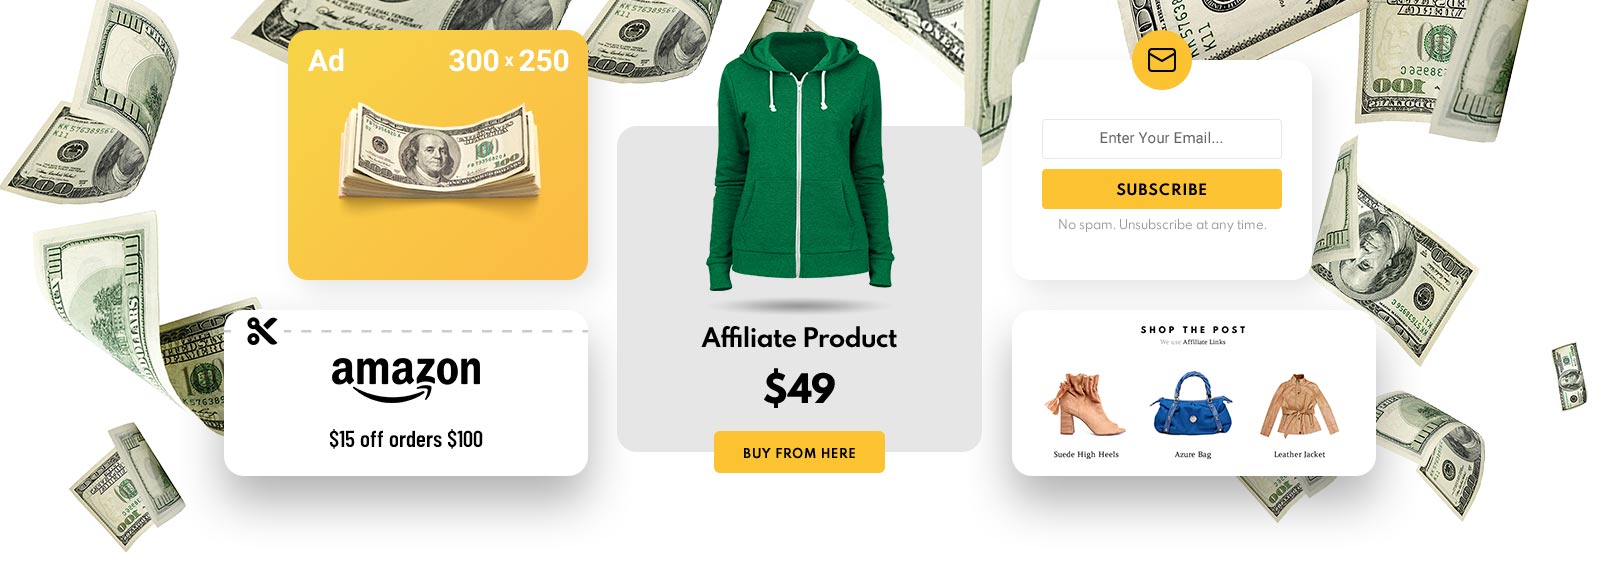Click the Leather Jacket image

[x=1299, y=405]
